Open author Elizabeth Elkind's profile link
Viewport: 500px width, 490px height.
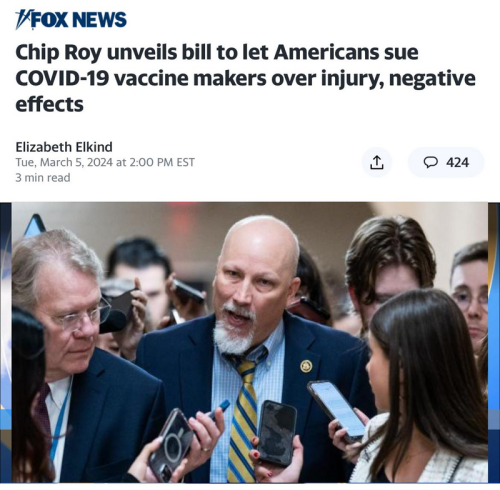[64, 147]
